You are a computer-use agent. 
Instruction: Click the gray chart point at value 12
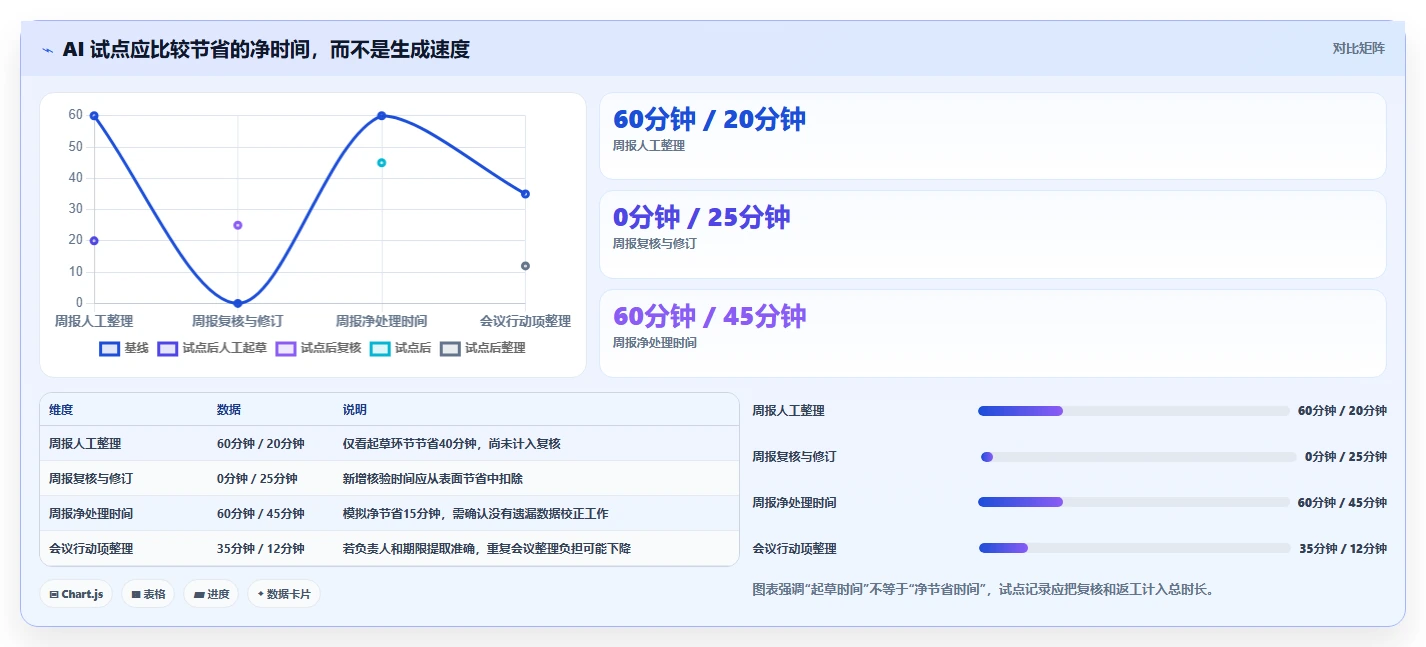coord(525,266)
